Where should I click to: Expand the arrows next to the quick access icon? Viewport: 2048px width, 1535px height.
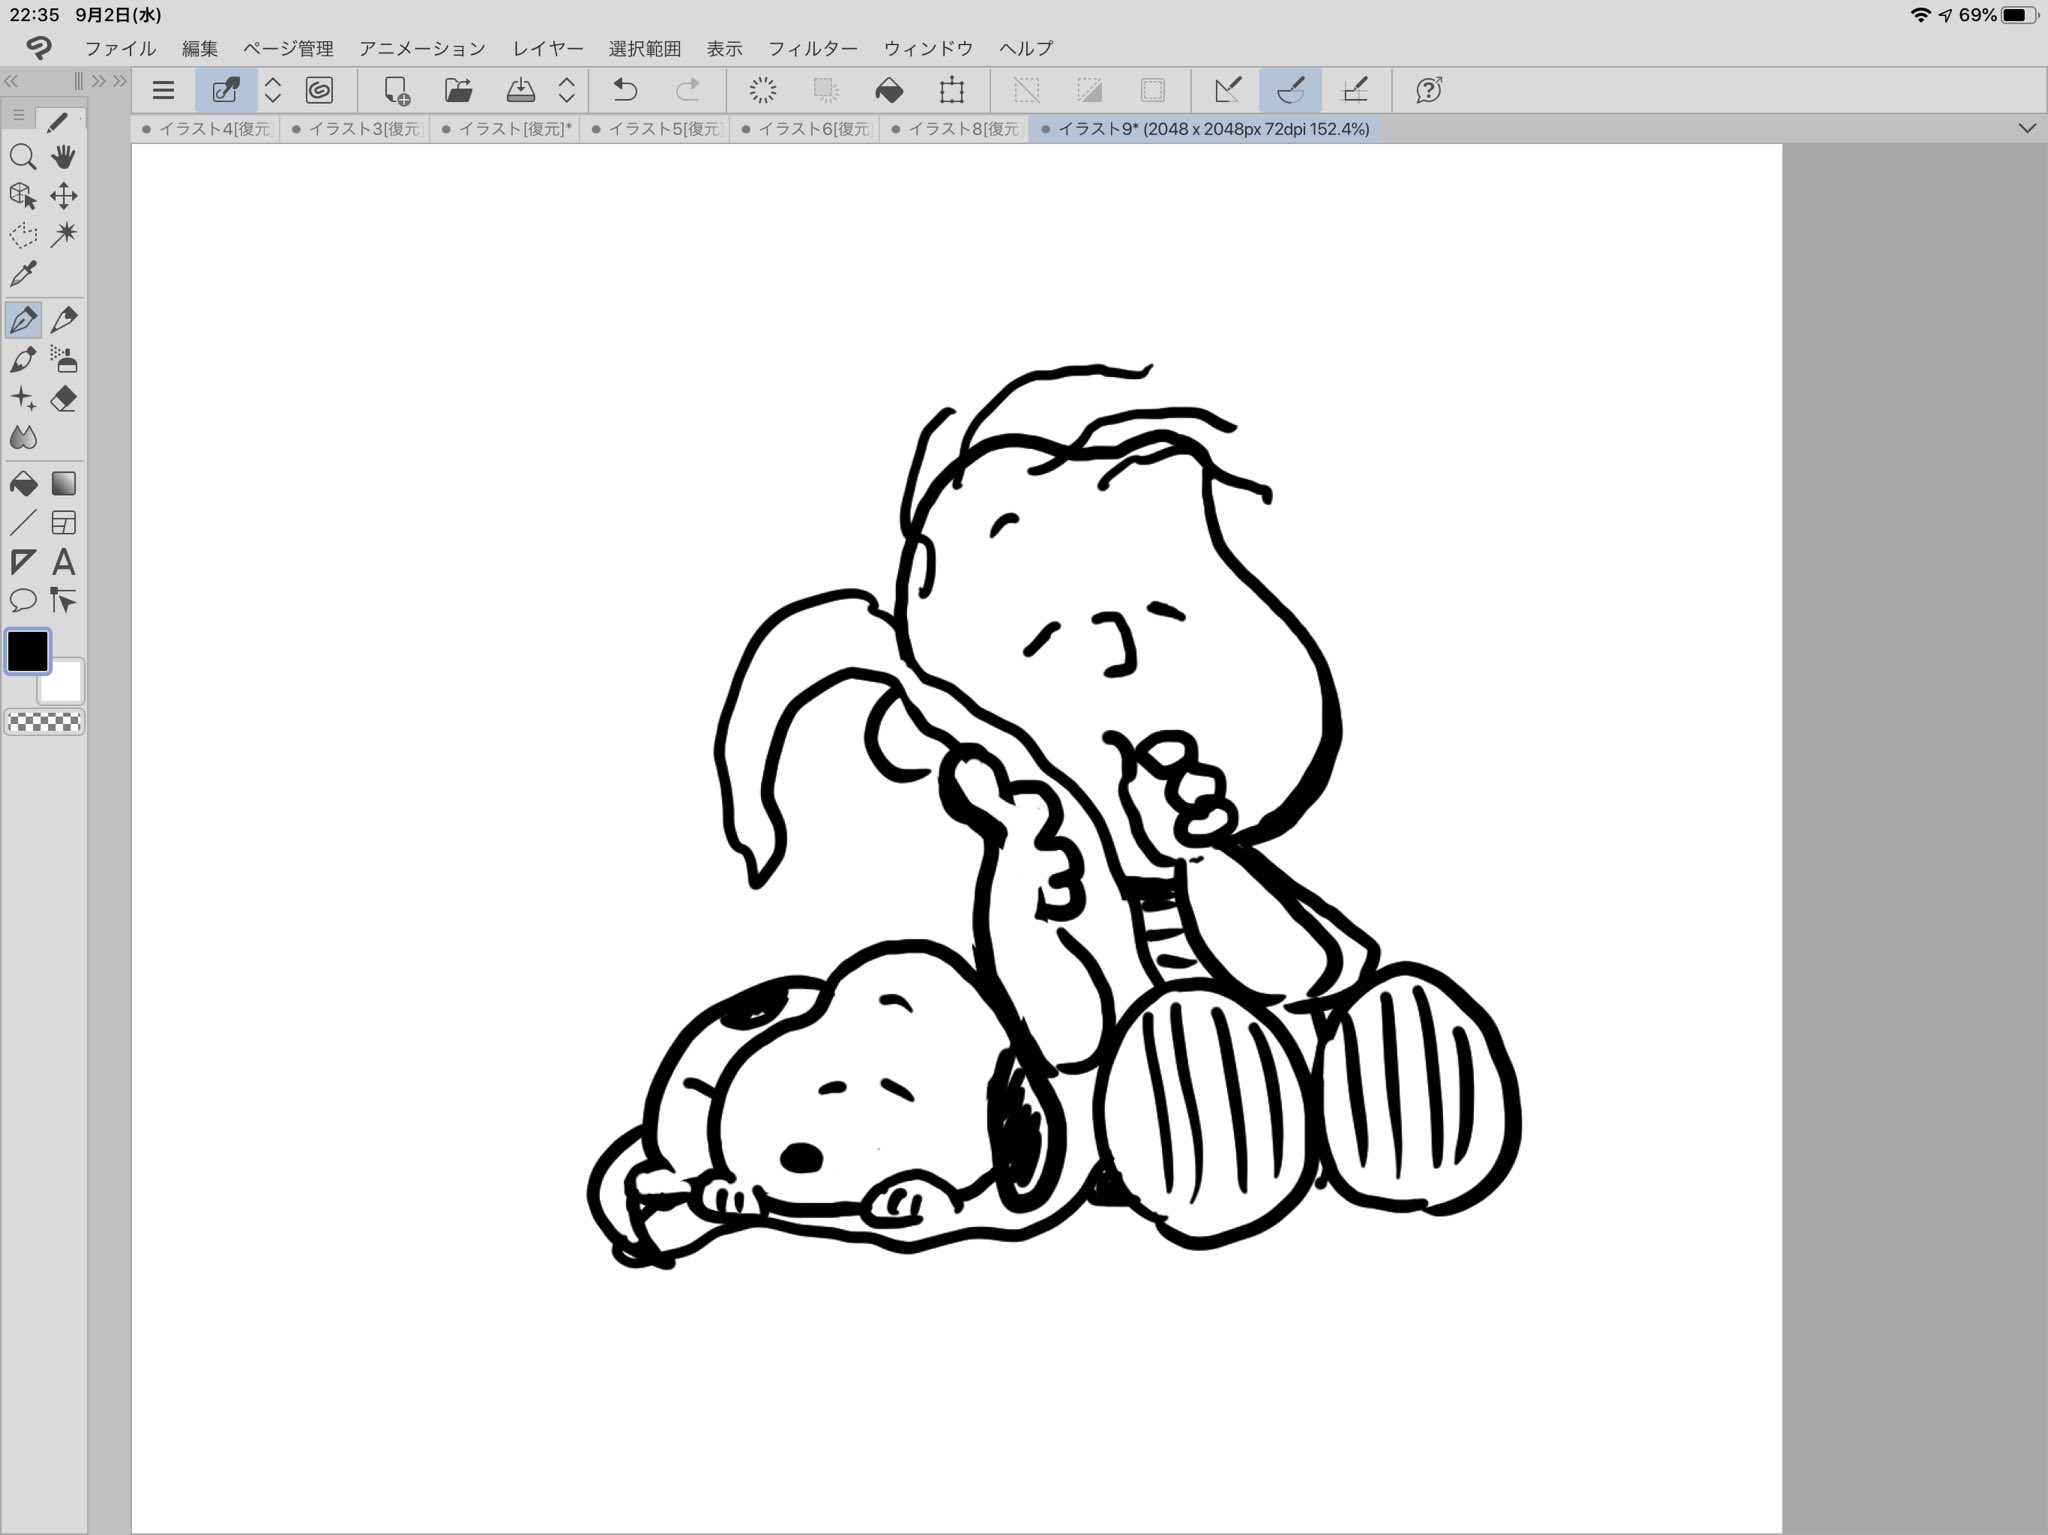pos(272,91)
